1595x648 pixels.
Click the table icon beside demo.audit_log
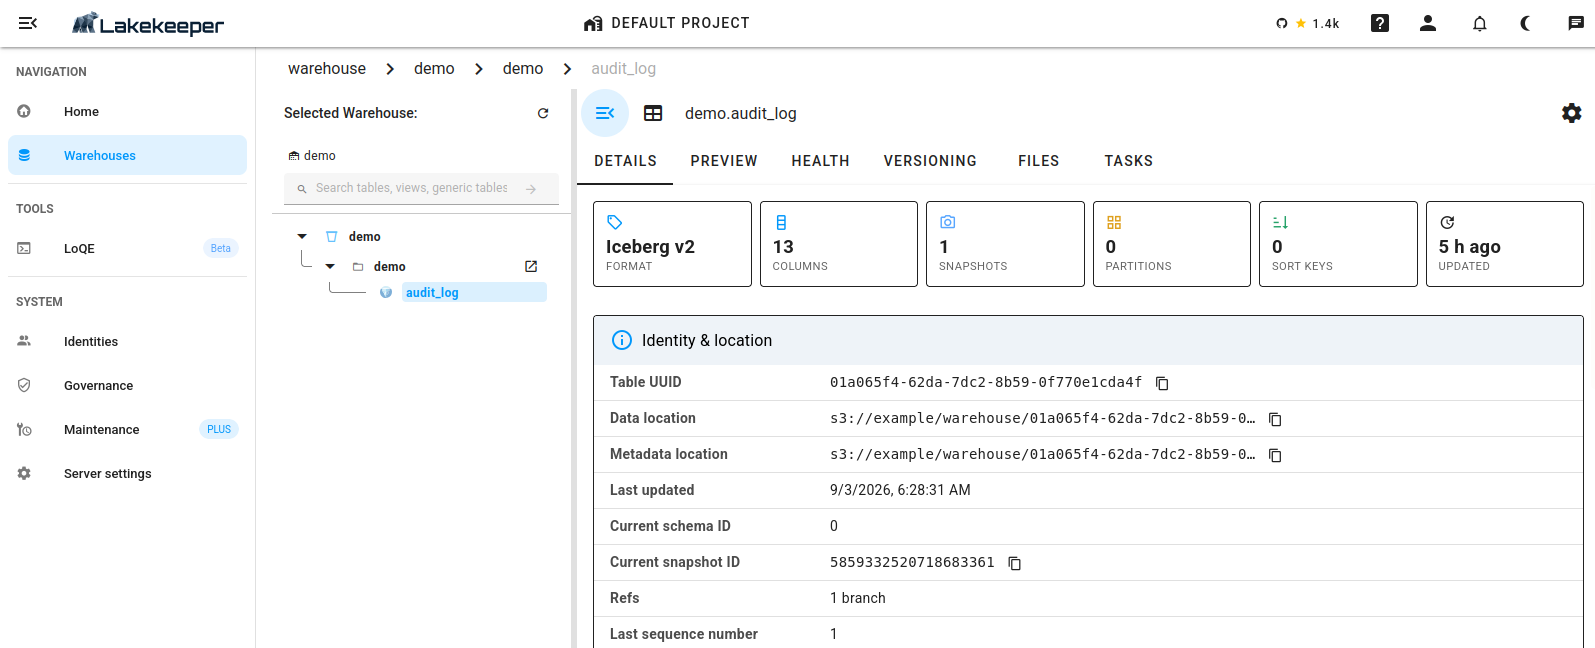click(653, 113)
